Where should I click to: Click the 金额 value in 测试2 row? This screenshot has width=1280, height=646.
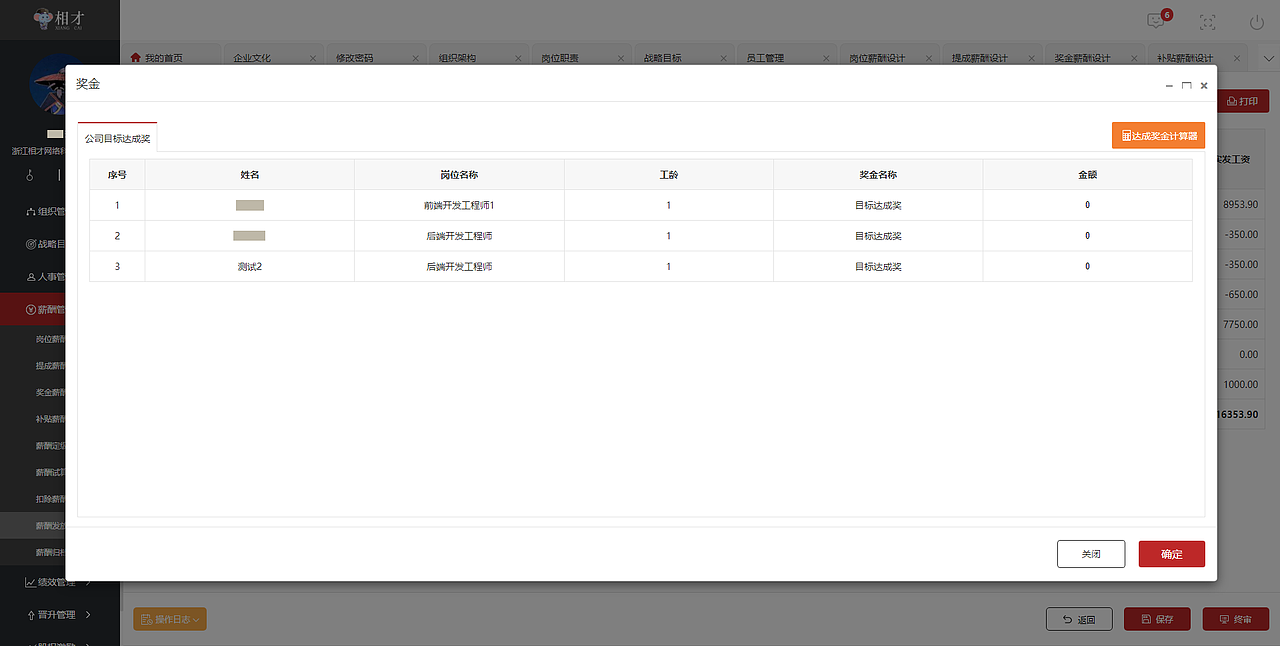point(1088,267)
